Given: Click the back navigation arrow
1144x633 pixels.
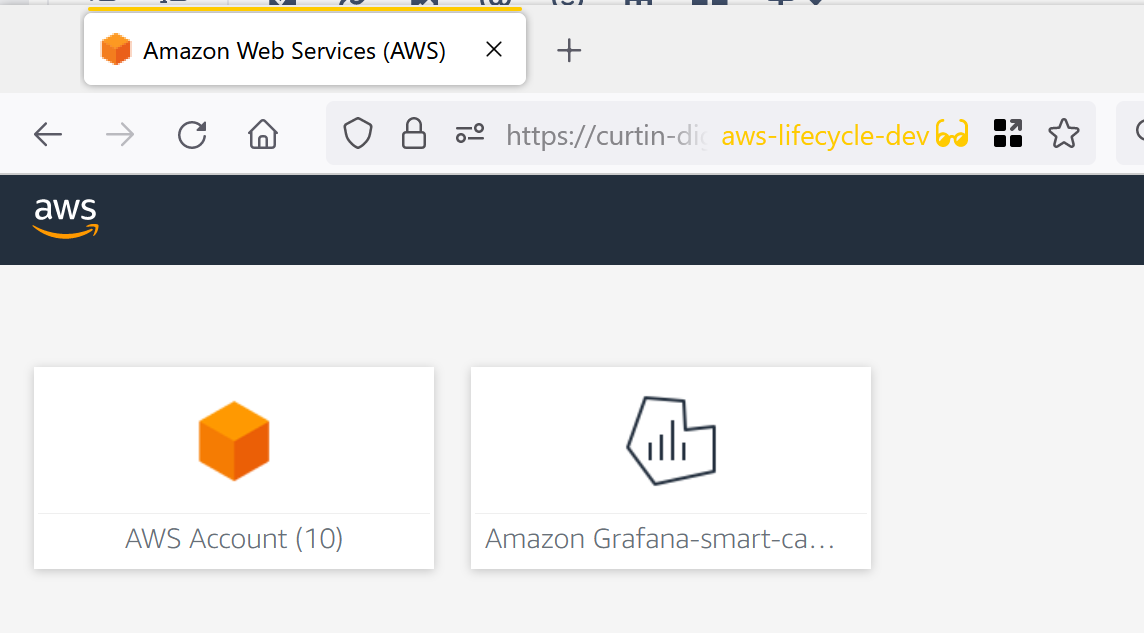Looking at the screenshot, I should (x=47, y=133).
